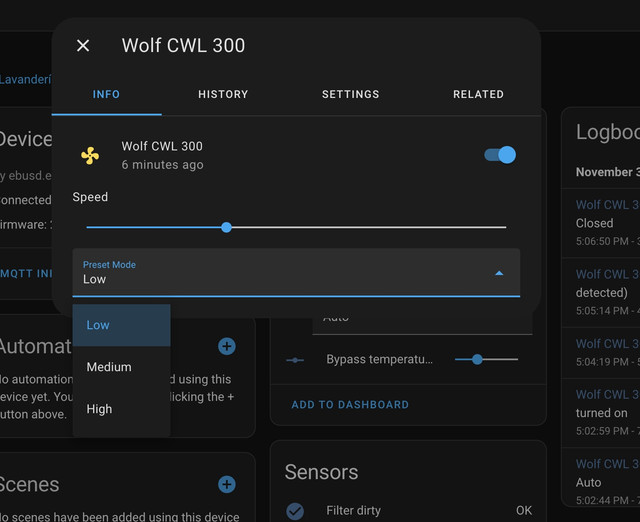Image resolution: width=640 pixels, height=522 pixels.
Task: Close the Wolf CWL 300 dialog
Action: tap(83, 45)
